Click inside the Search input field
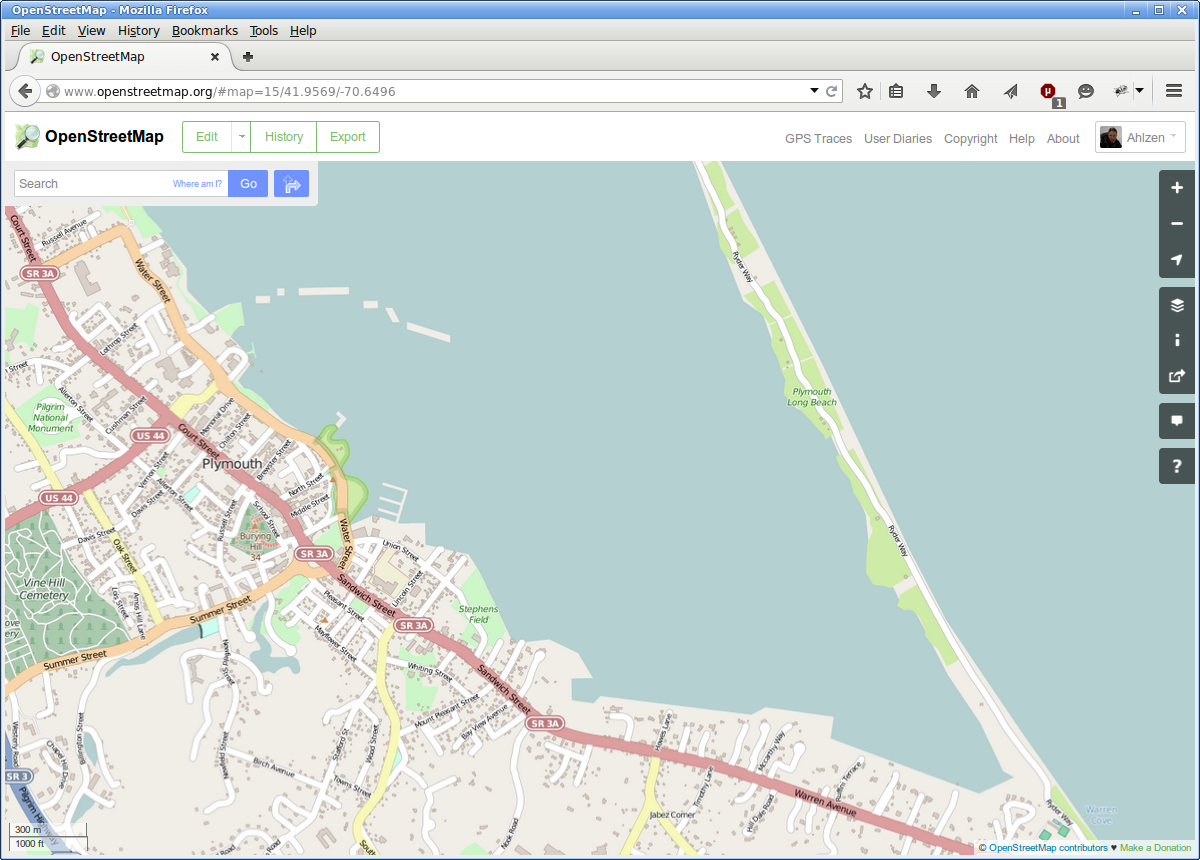This screenshot has width=1200, height=860. pyautogui.click(x=95, y=184)
